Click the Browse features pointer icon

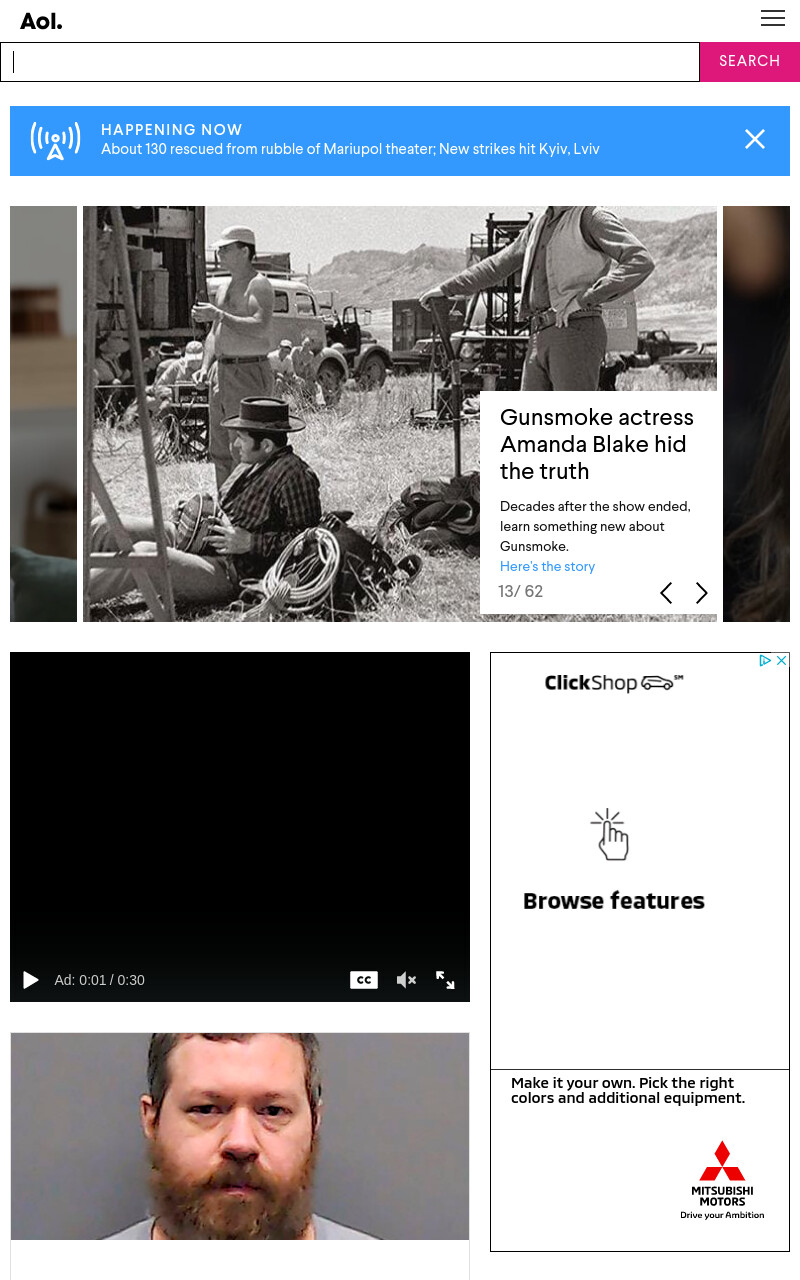click(610, 835)
